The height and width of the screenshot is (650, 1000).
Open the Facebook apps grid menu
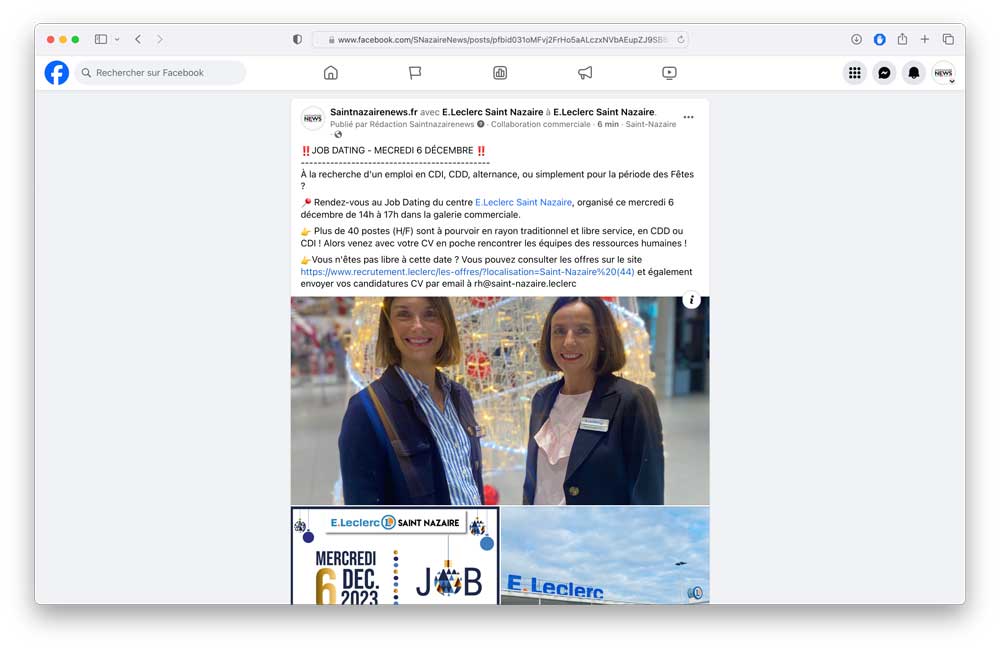tap(855, 73)
